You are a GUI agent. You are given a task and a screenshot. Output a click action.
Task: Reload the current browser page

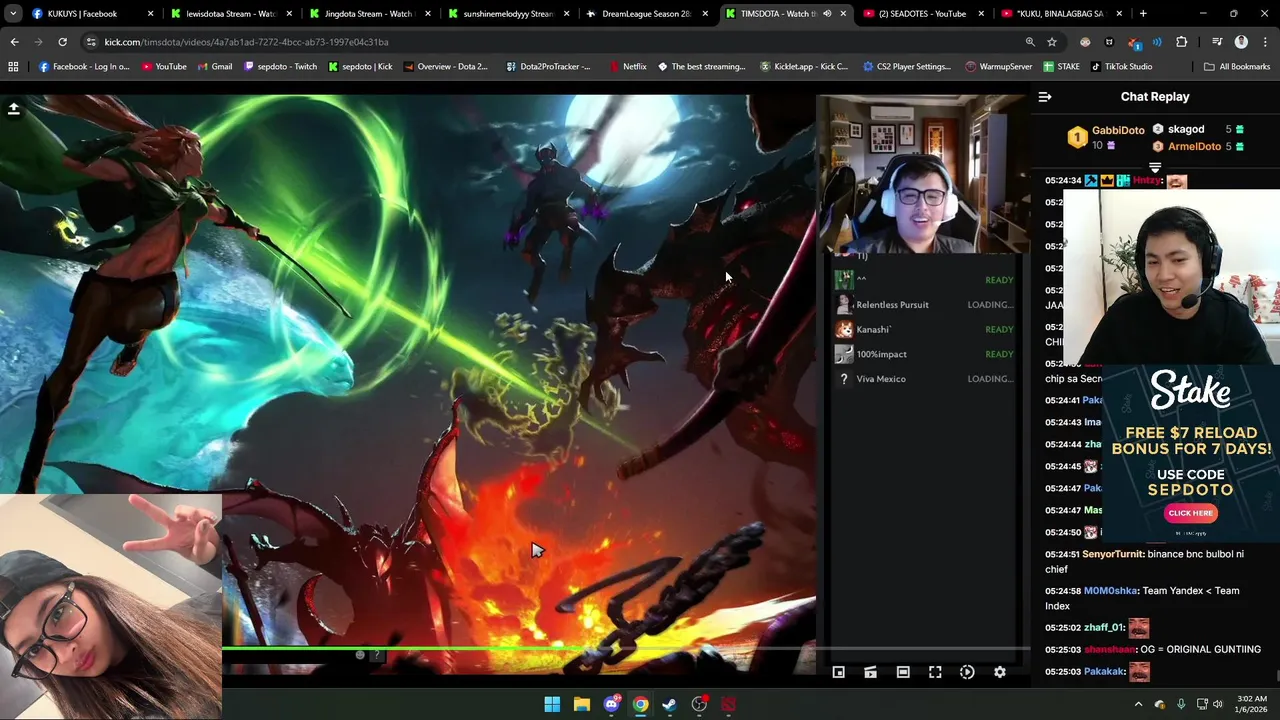(x=62, y=42)
